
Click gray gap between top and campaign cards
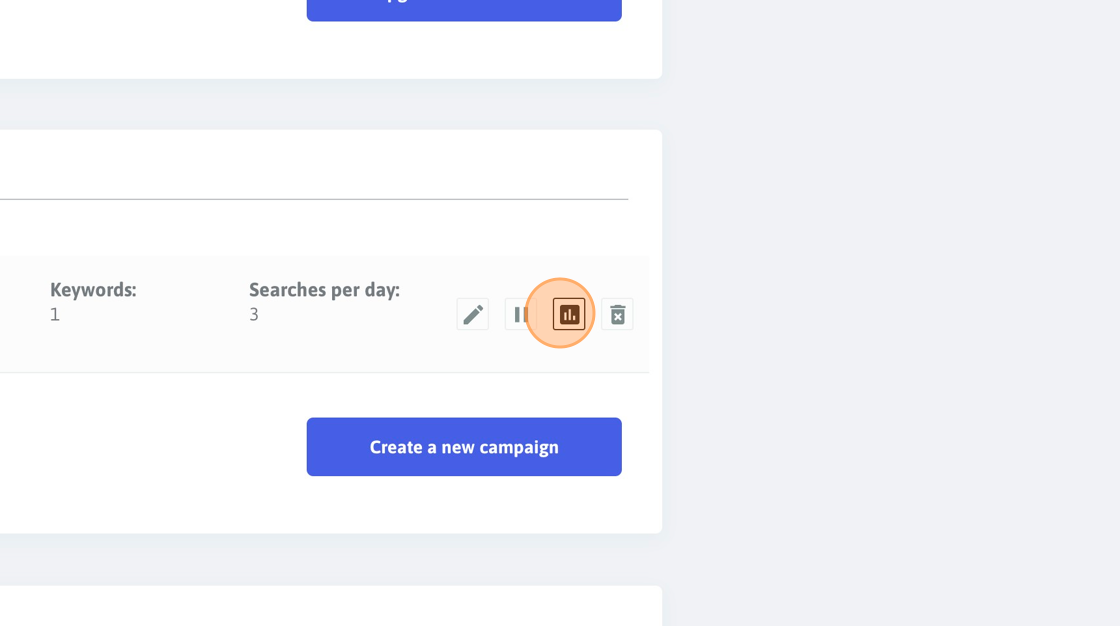(331, 104)
